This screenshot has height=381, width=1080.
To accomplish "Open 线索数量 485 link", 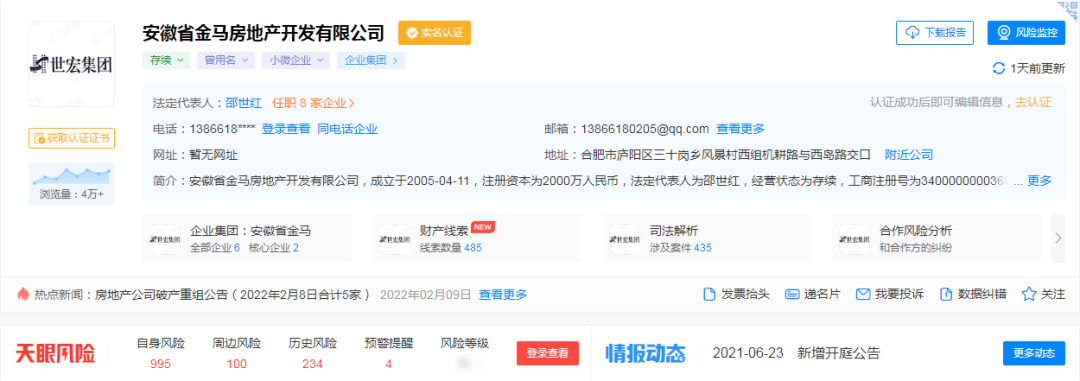I will pos(451,247).
